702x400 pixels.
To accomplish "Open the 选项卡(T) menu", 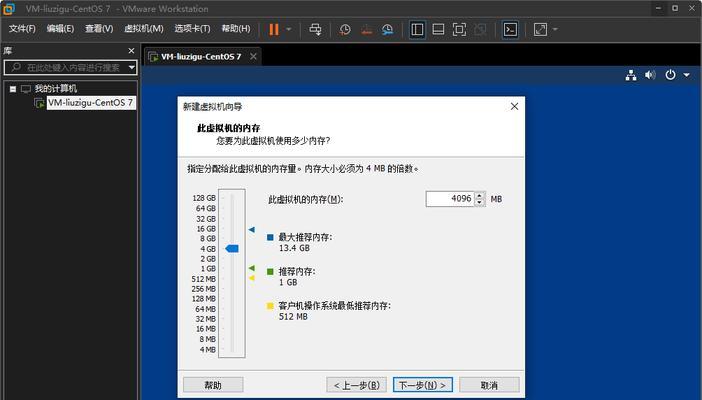I will (192, 29).
